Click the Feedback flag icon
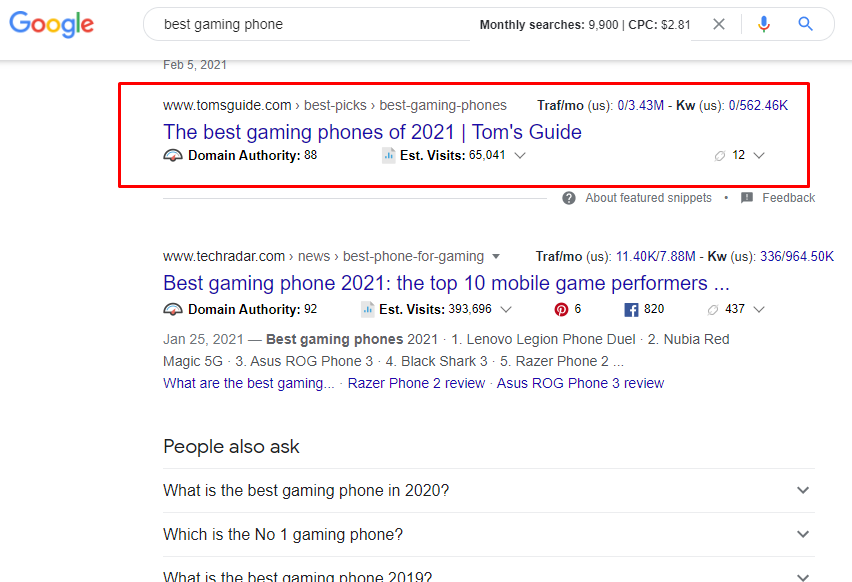The image size is (852, 582). point(746,198)
